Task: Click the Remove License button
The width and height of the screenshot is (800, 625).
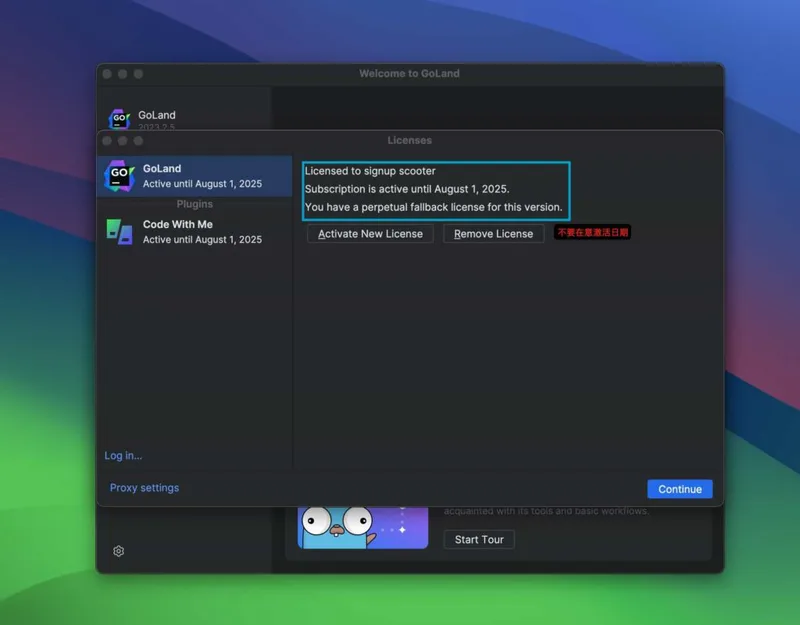Action: point(494,234)
